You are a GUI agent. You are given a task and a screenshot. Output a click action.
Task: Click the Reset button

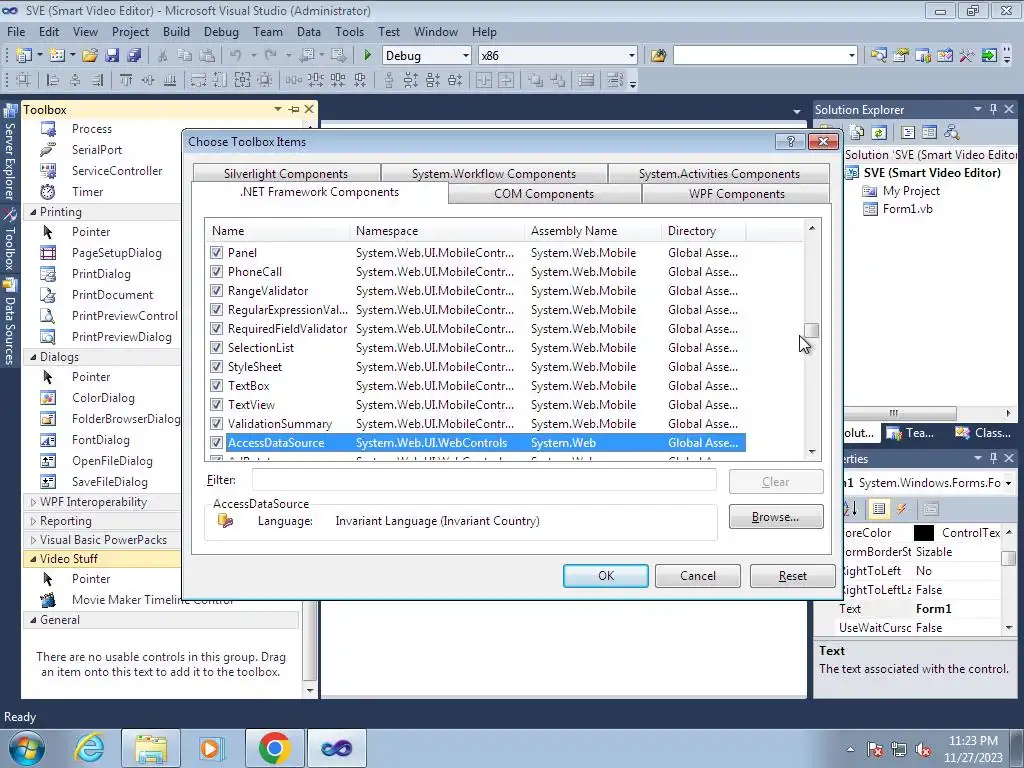point(792,575)
